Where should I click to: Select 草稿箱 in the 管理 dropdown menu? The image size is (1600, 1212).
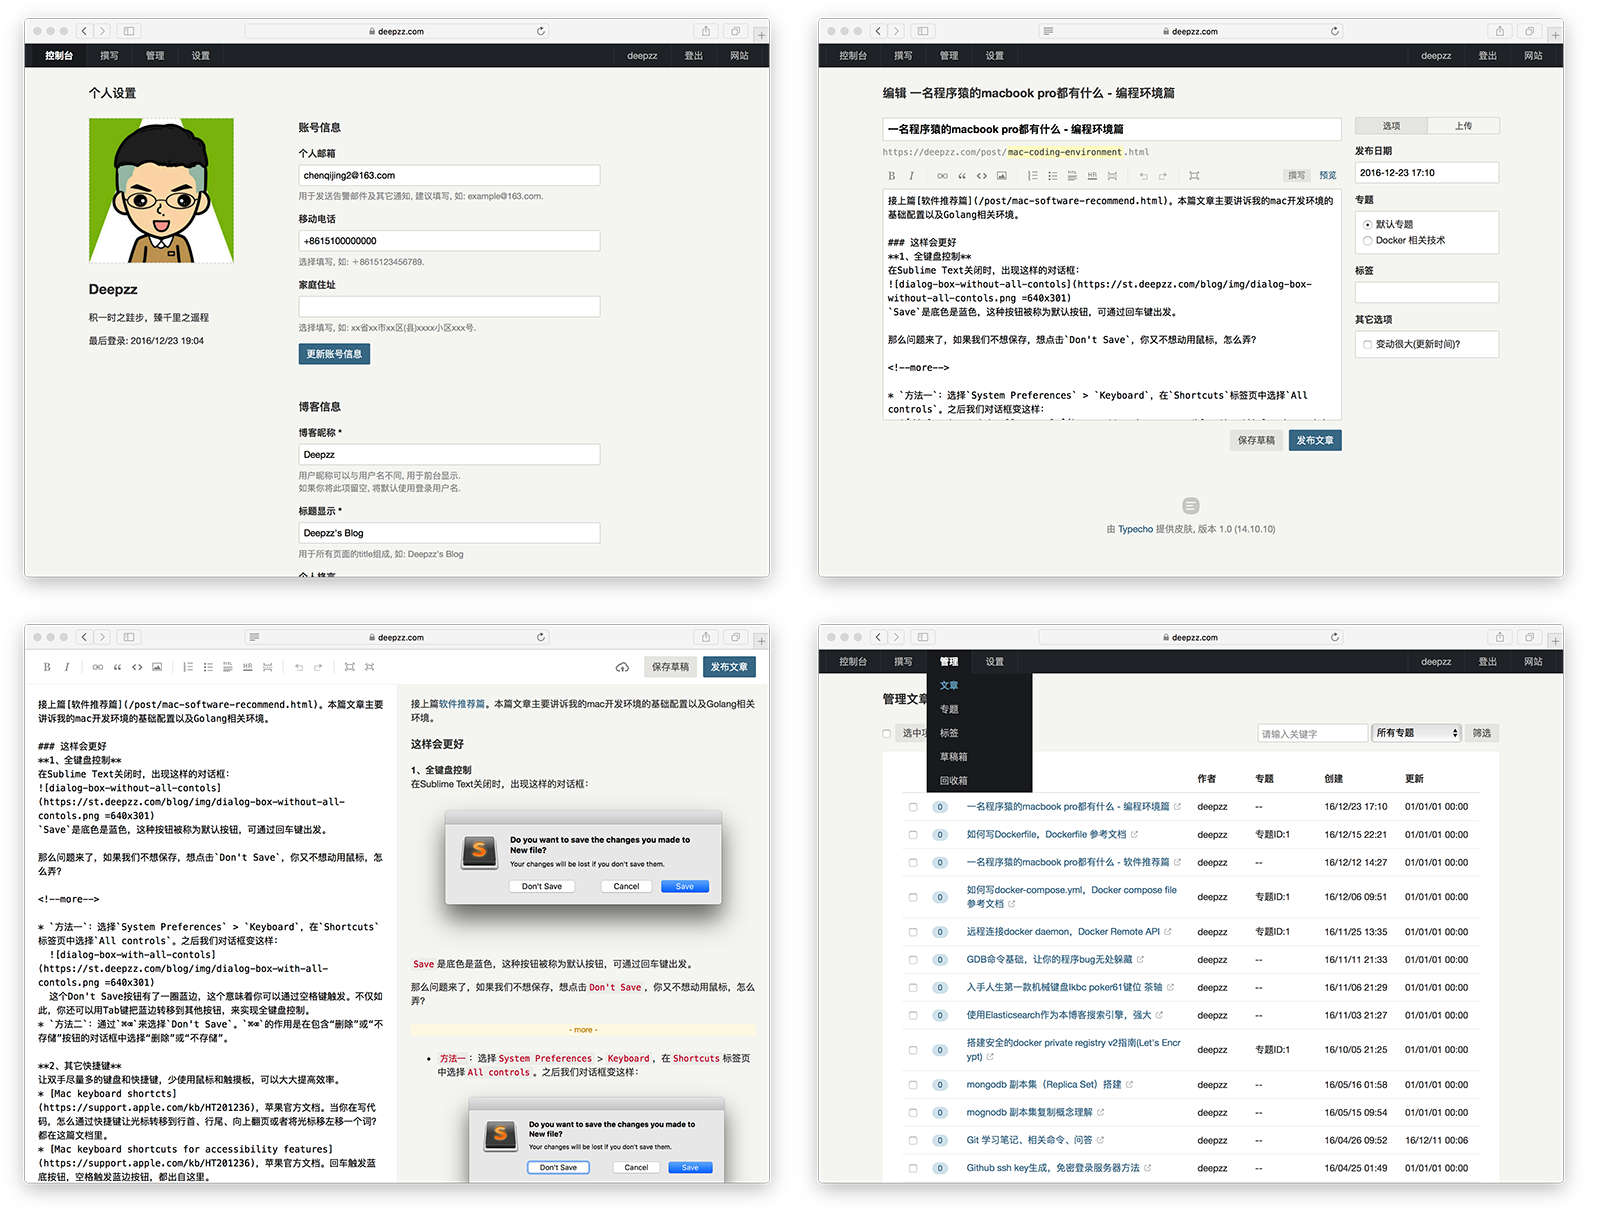[x=953, y=757]
